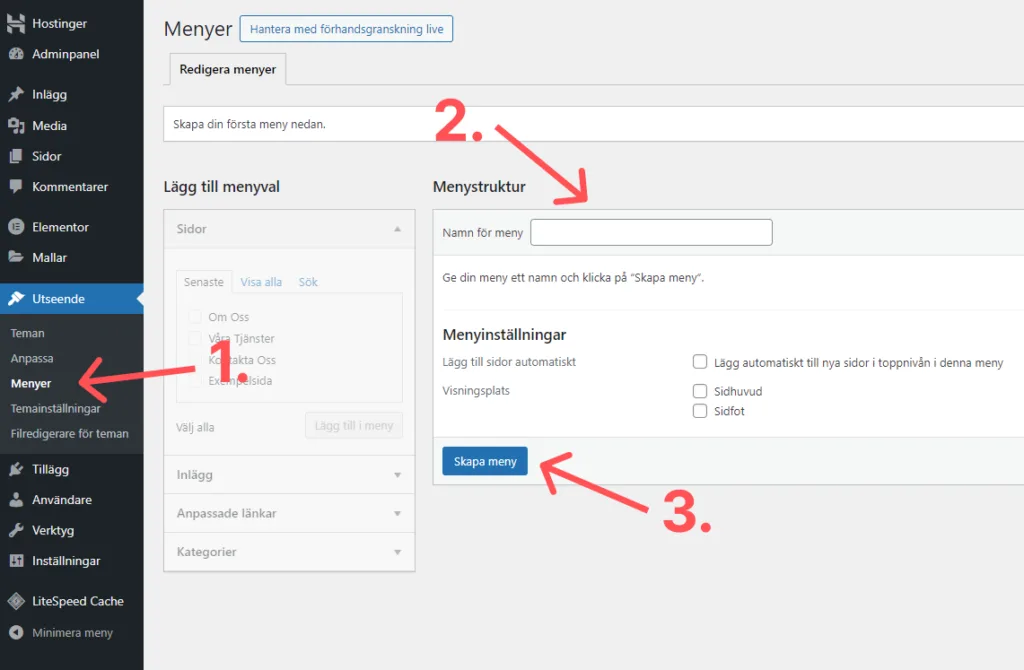Select the Kontakta Oss page label
Viewport: 1024px width, 670px height.
pos(242,360)
